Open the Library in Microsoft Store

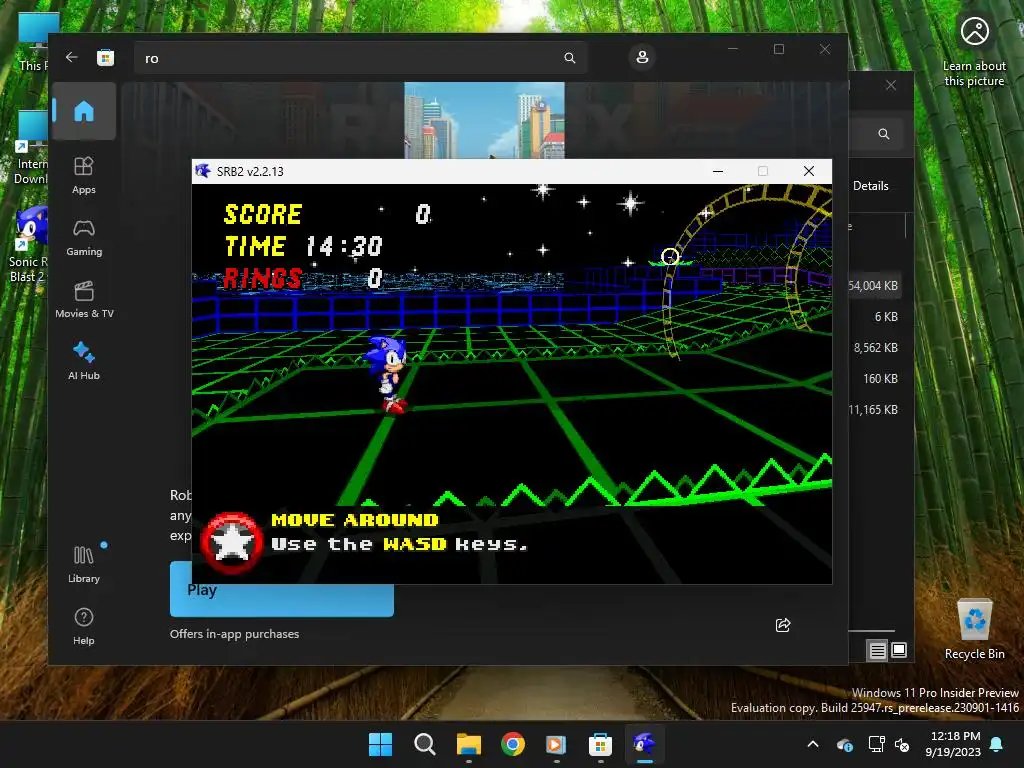tap(84, 564)
